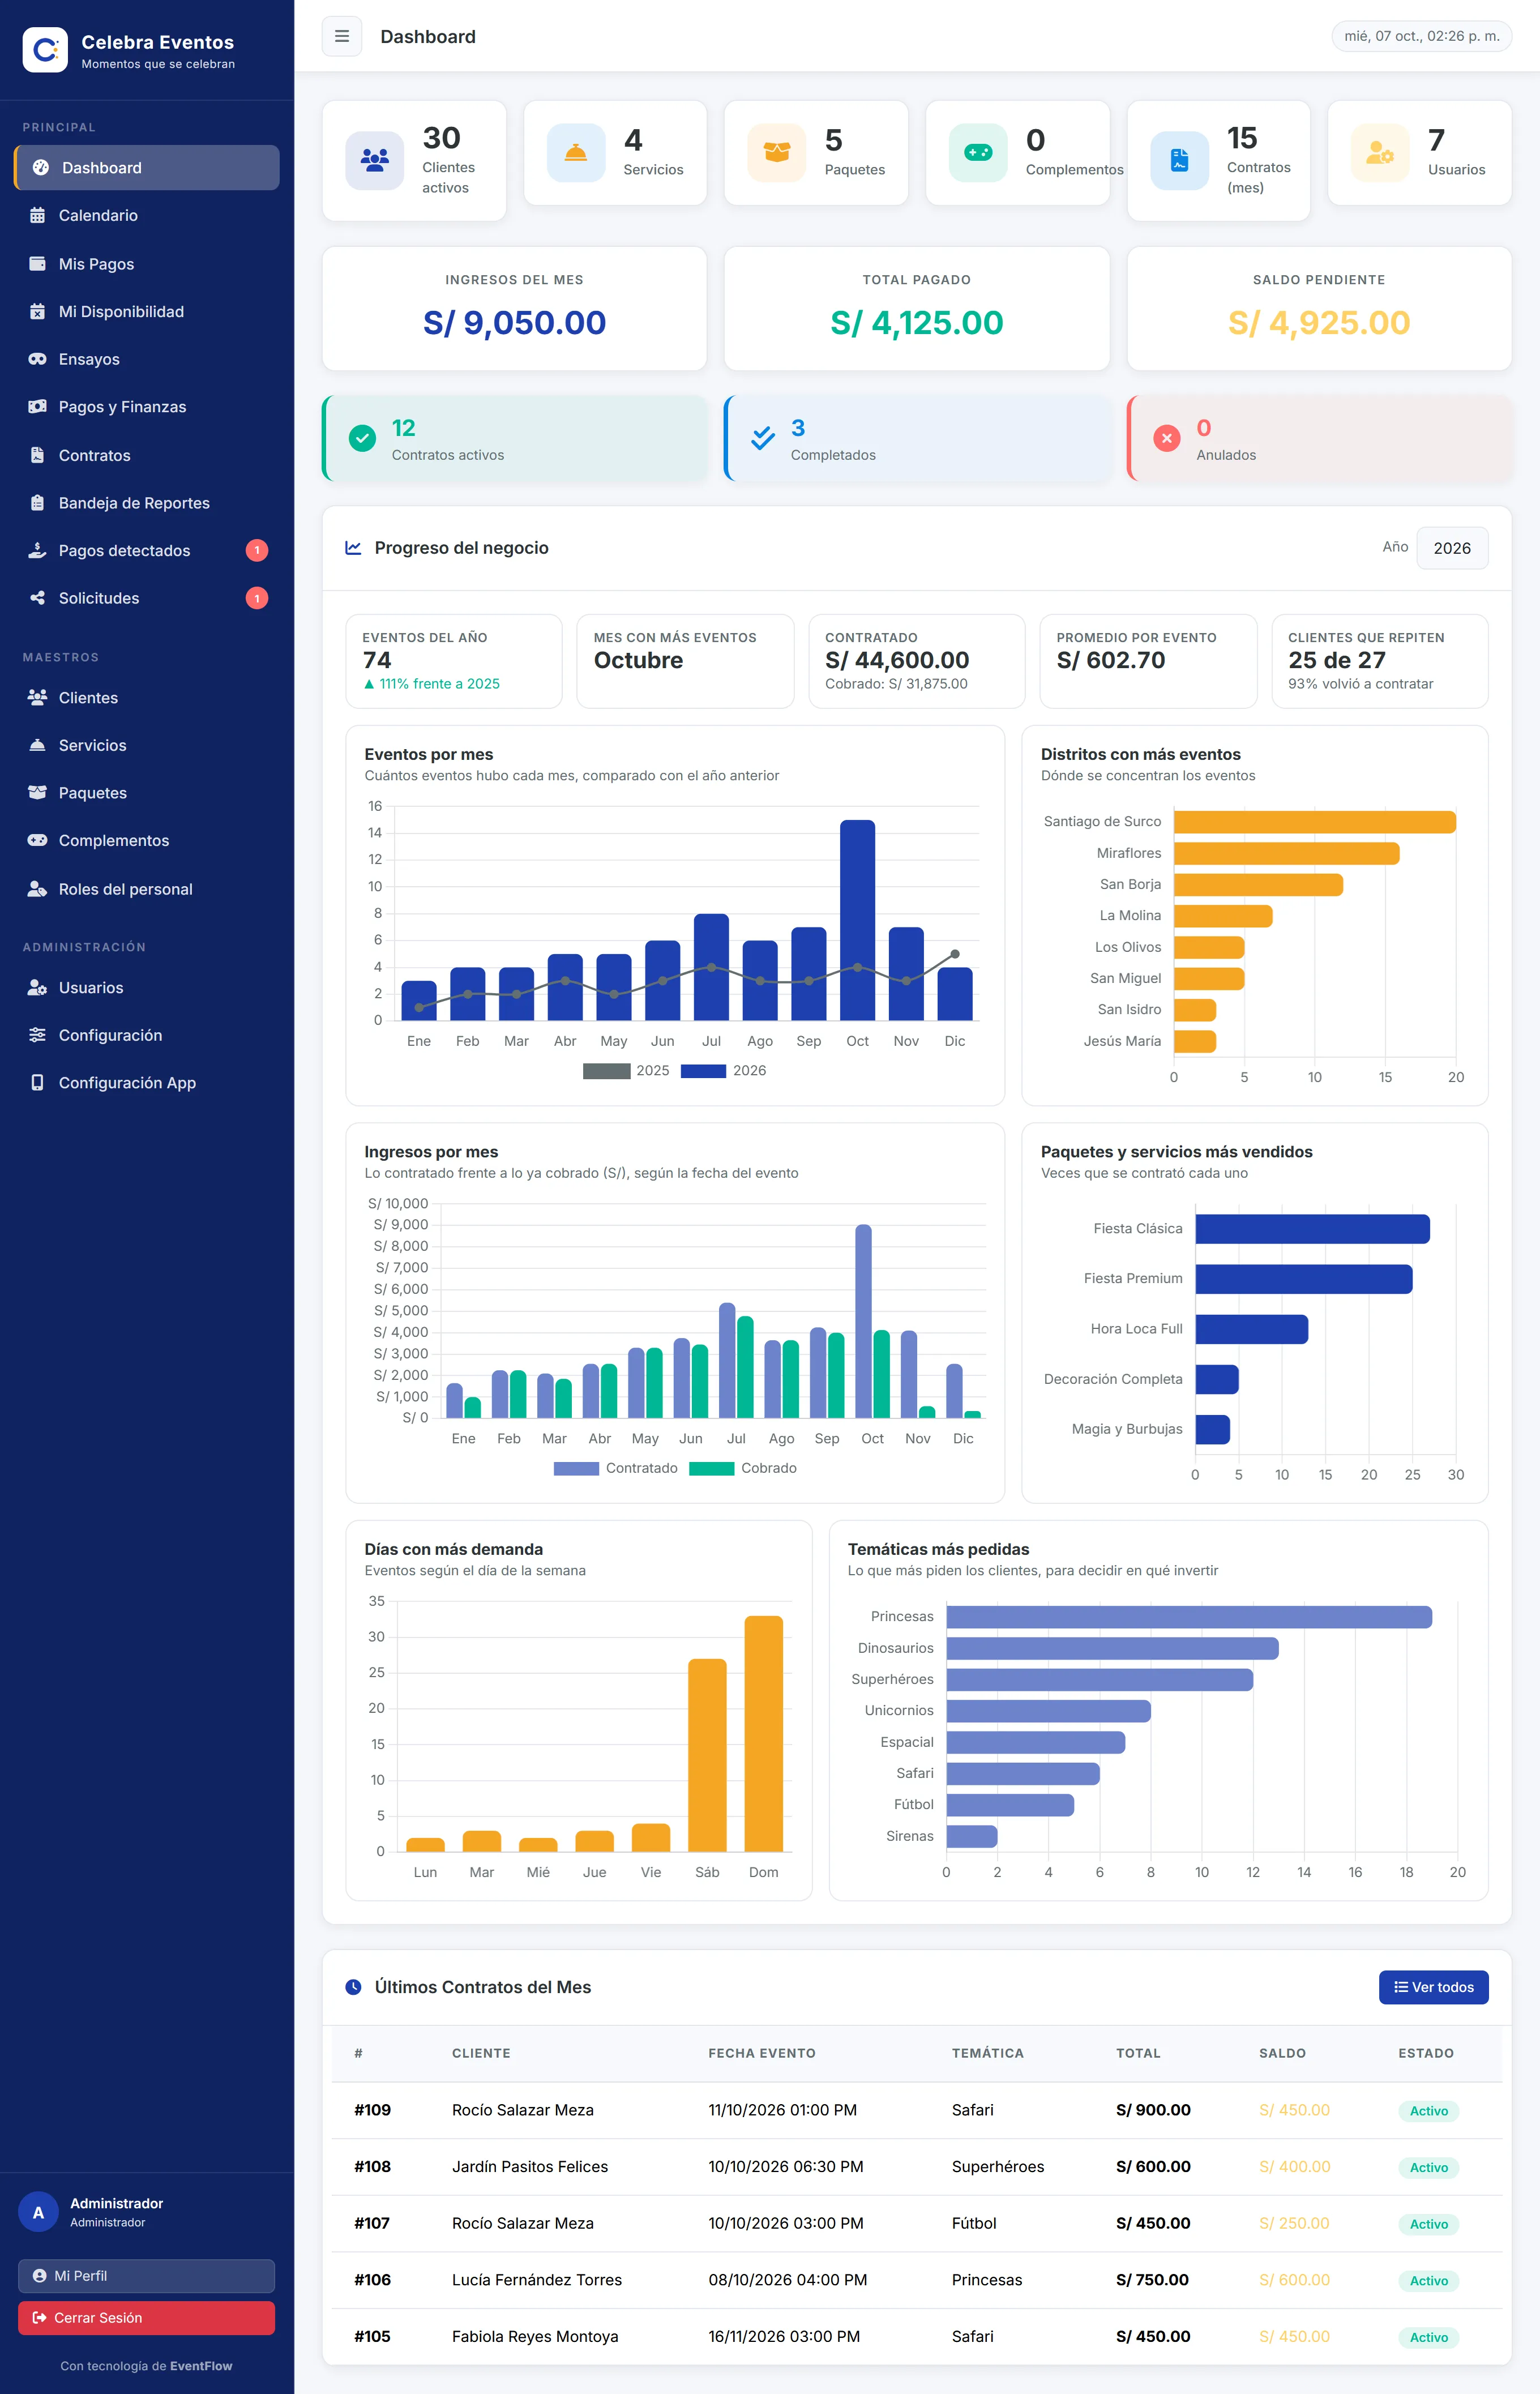The image size is (1540, 2394).
Task: Click the Octubre bar in Eventos por mes
Action: coord(857,920)
